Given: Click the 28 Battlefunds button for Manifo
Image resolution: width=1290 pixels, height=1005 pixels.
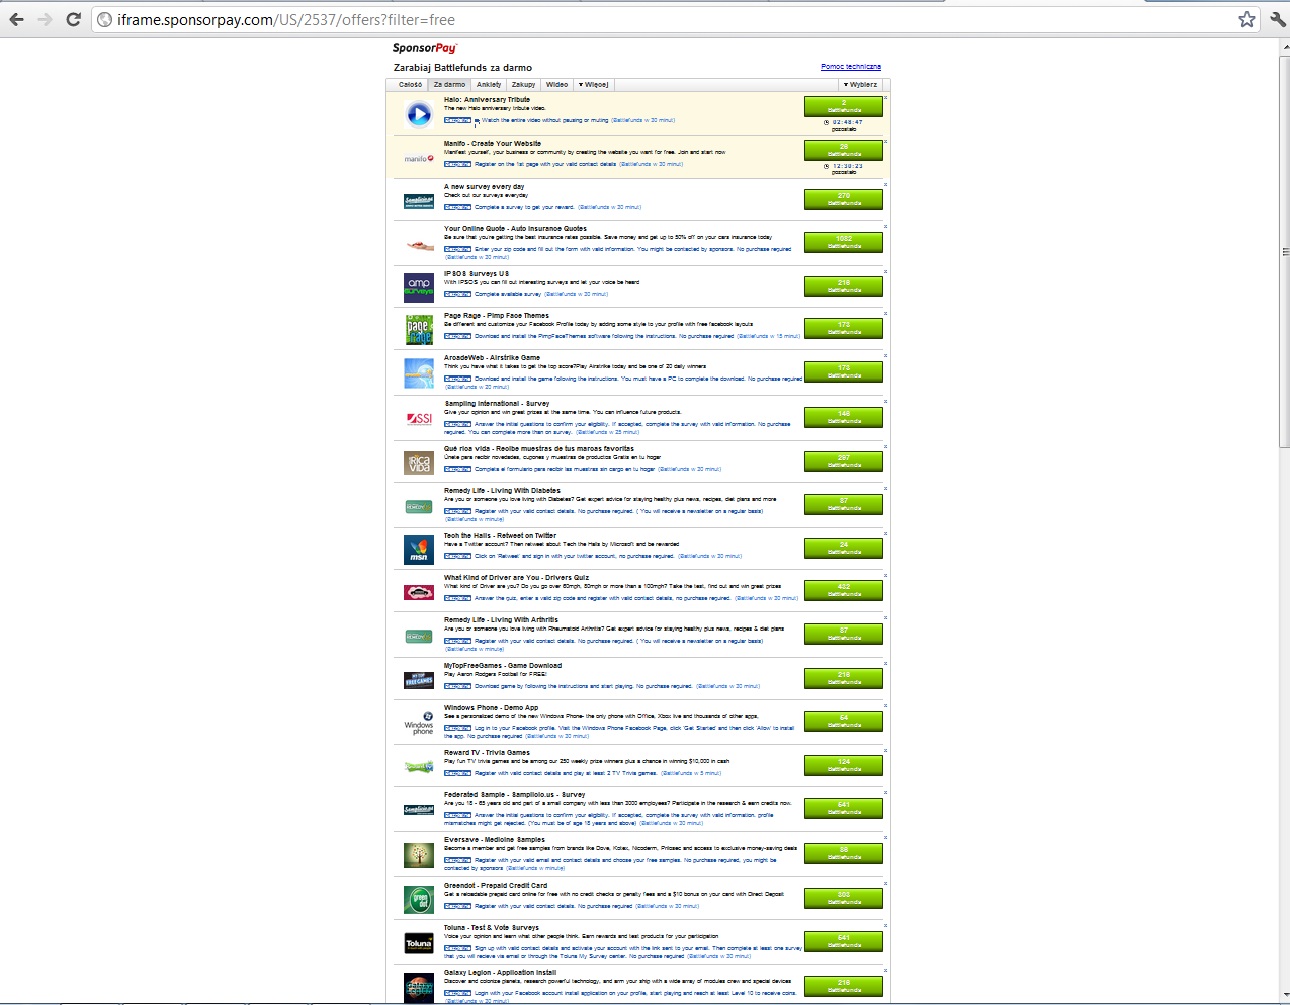Looking at the screenshot, I should pyautogui.click(x=843, y=150).
